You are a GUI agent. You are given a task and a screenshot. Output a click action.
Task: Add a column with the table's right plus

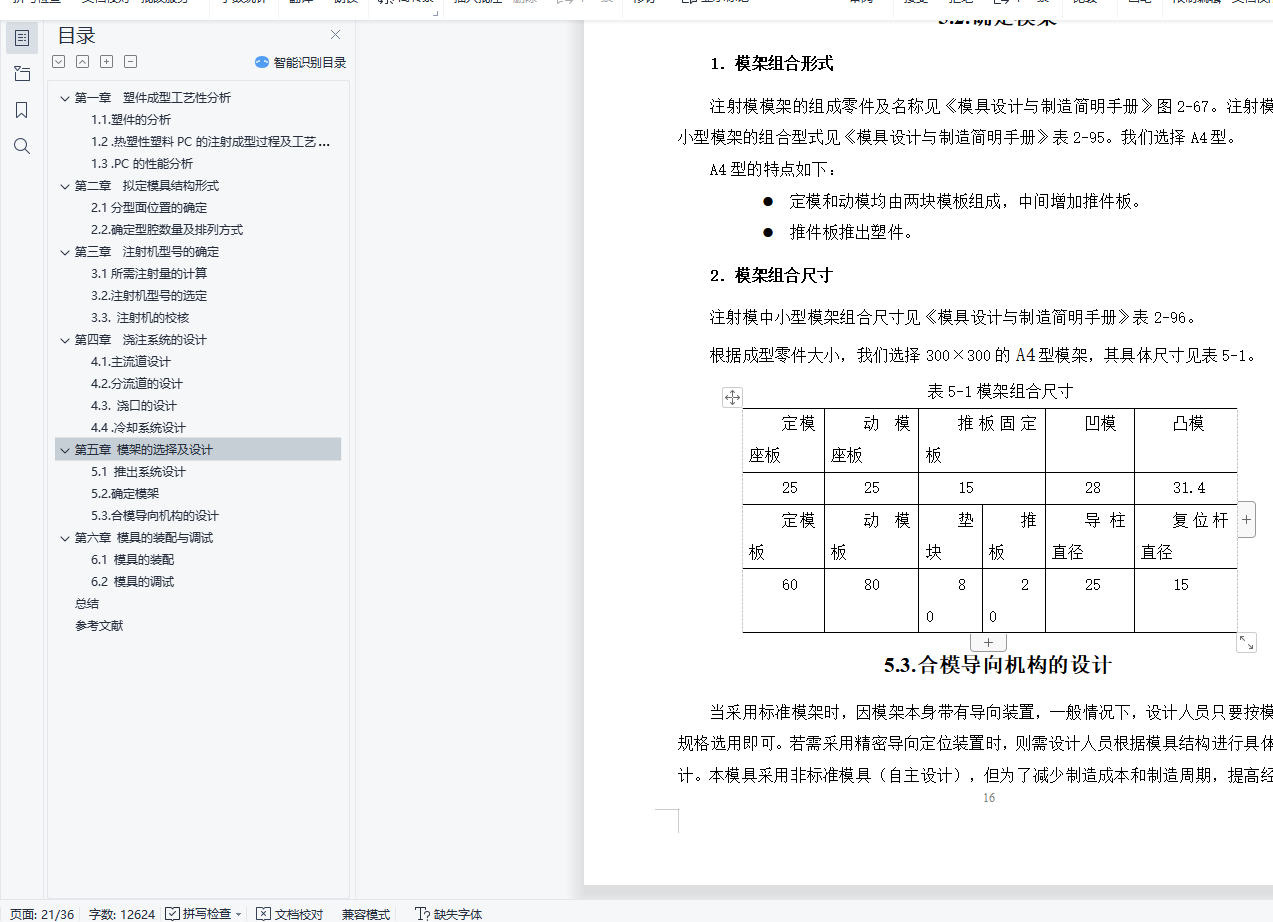point(1246,520)
